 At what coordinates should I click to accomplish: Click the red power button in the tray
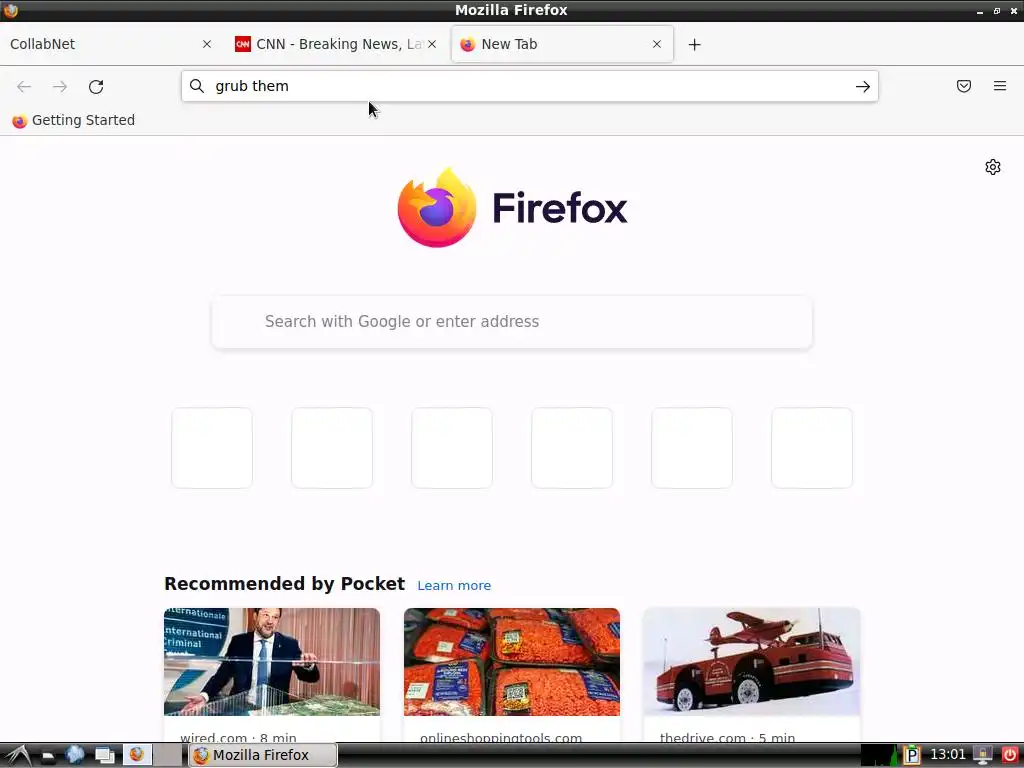(1009, 755)
